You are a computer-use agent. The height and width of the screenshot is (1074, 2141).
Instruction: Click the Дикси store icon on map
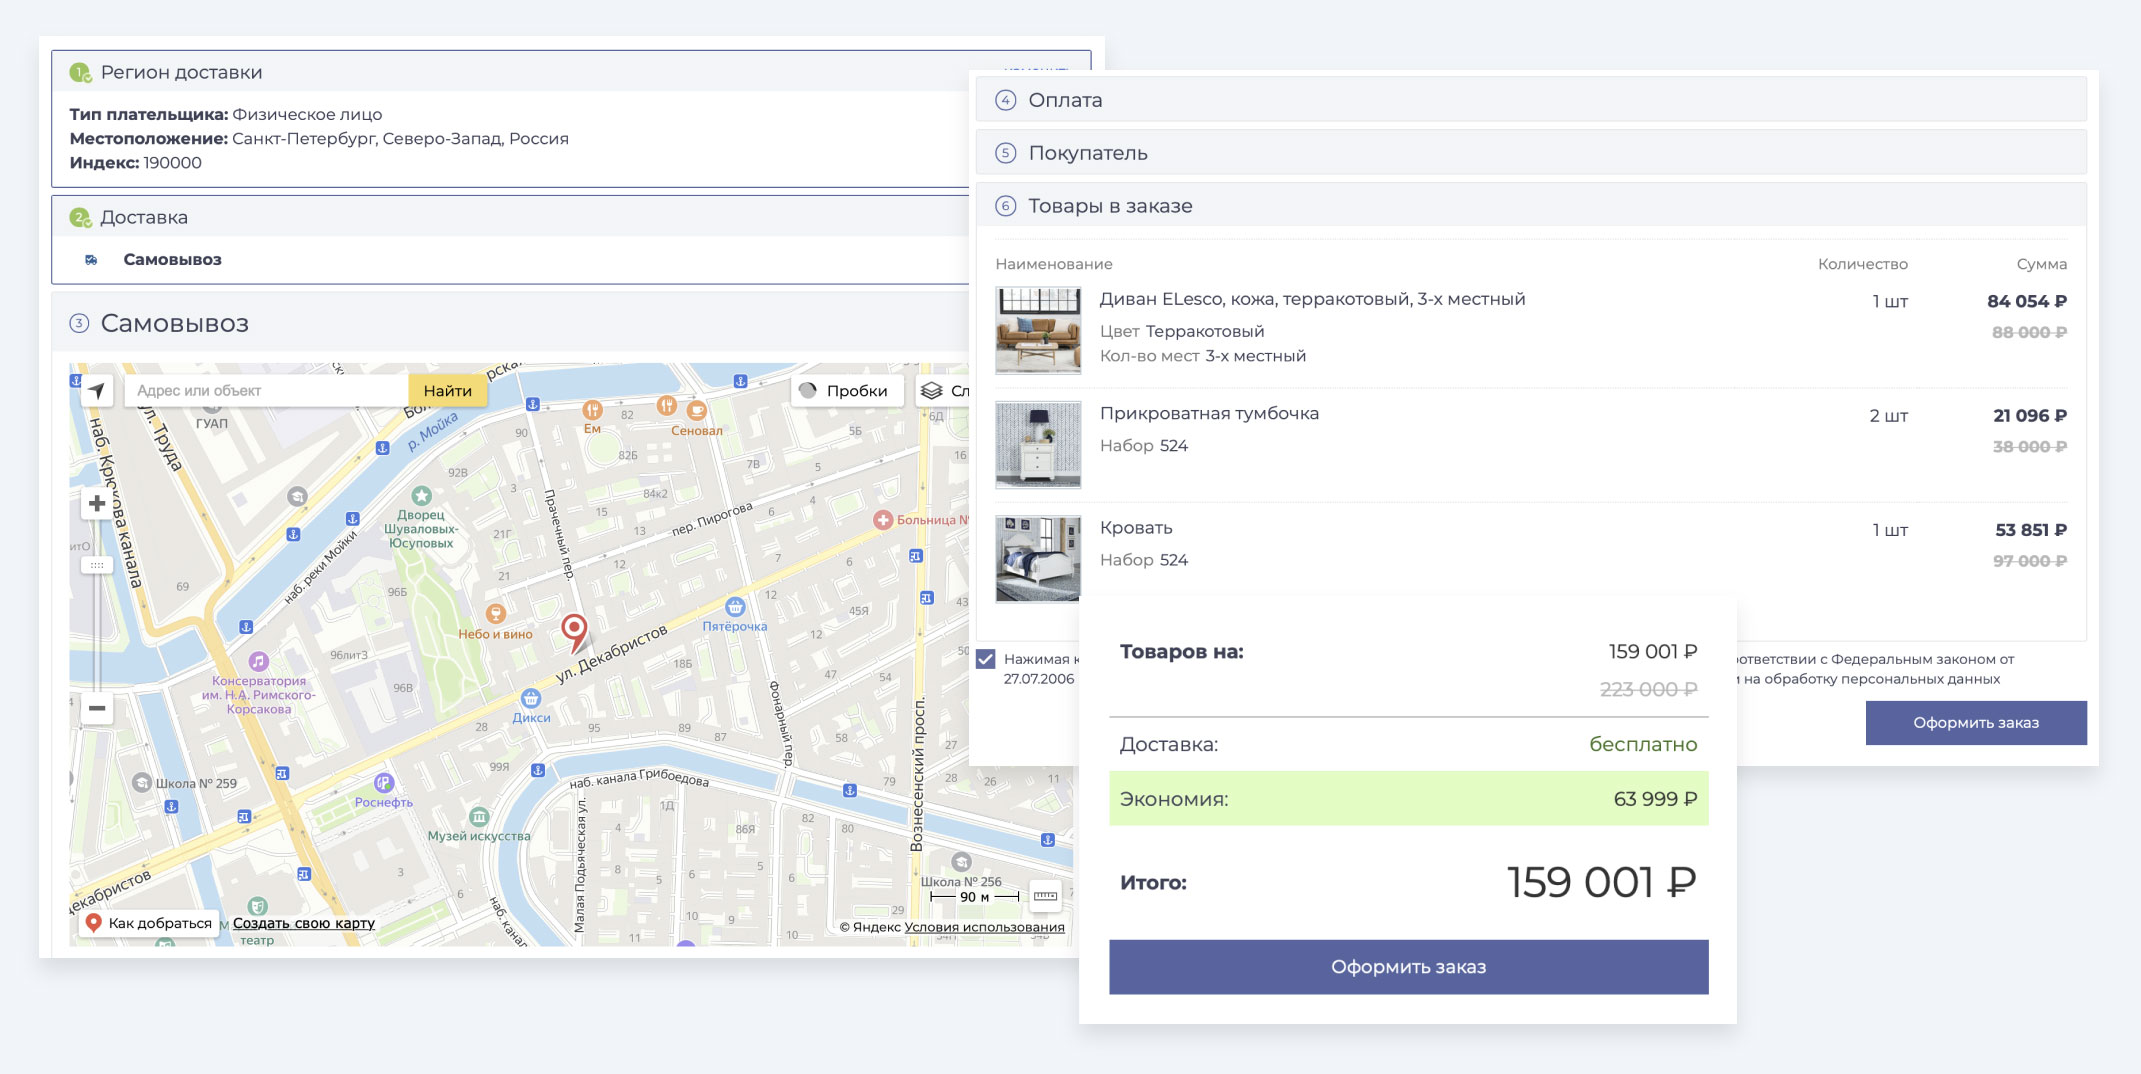[x=531, y=698]
